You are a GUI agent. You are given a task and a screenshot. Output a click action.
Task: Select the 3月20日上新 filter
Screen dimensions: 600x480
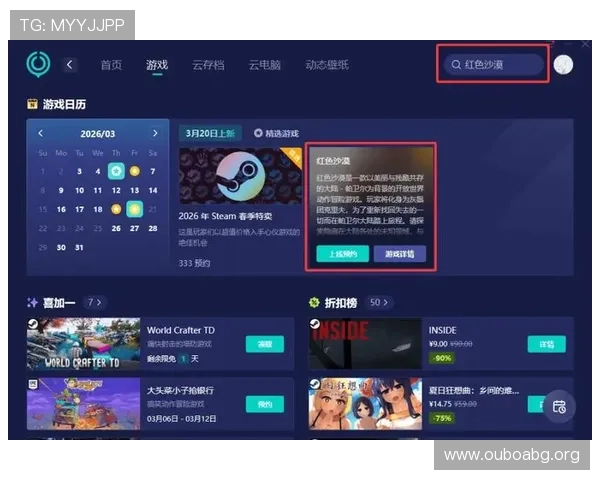[211, 133]
